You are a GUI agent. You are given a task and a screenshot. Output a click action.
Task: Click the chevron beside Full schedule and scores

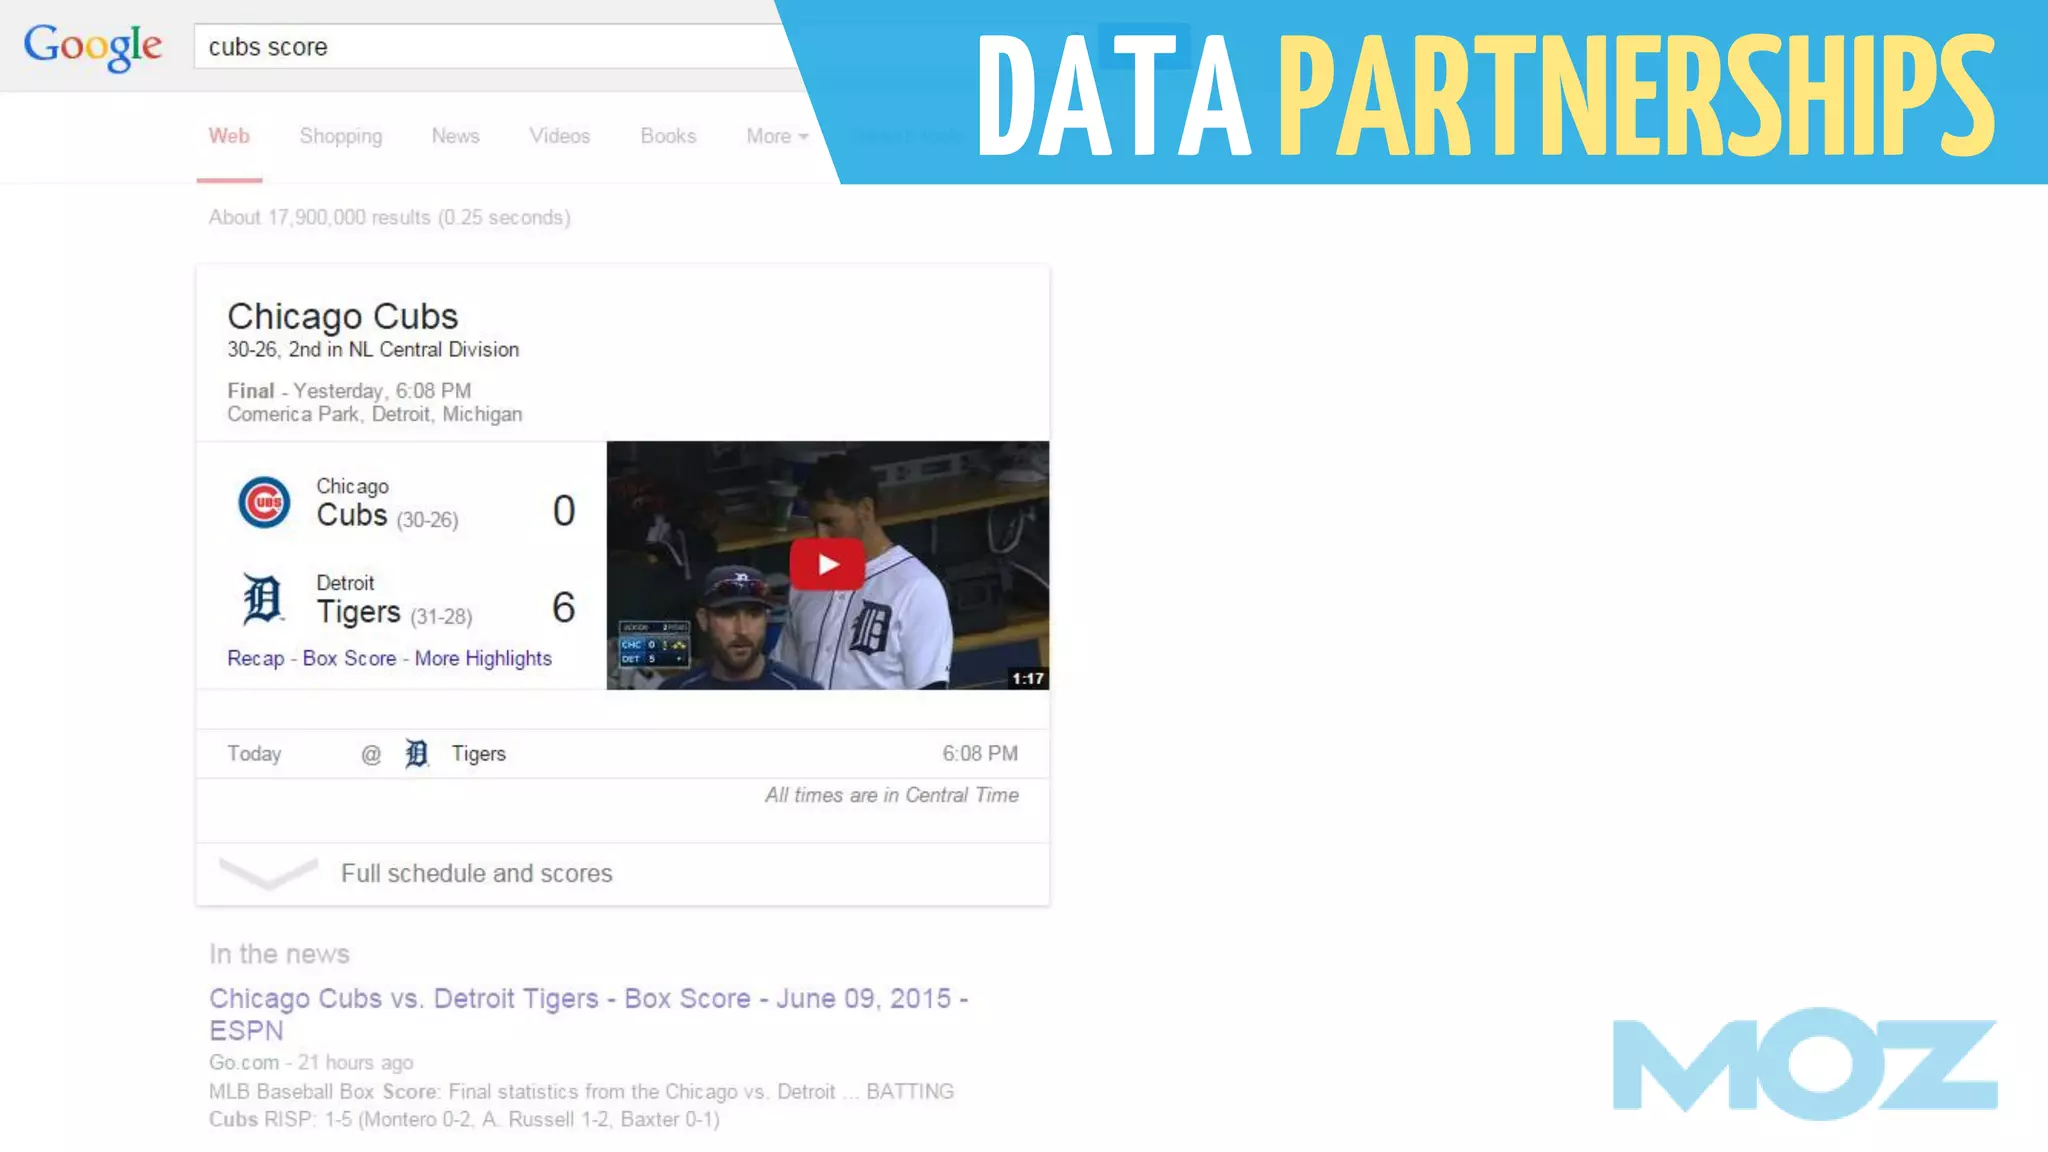click(x=268, y=873)
